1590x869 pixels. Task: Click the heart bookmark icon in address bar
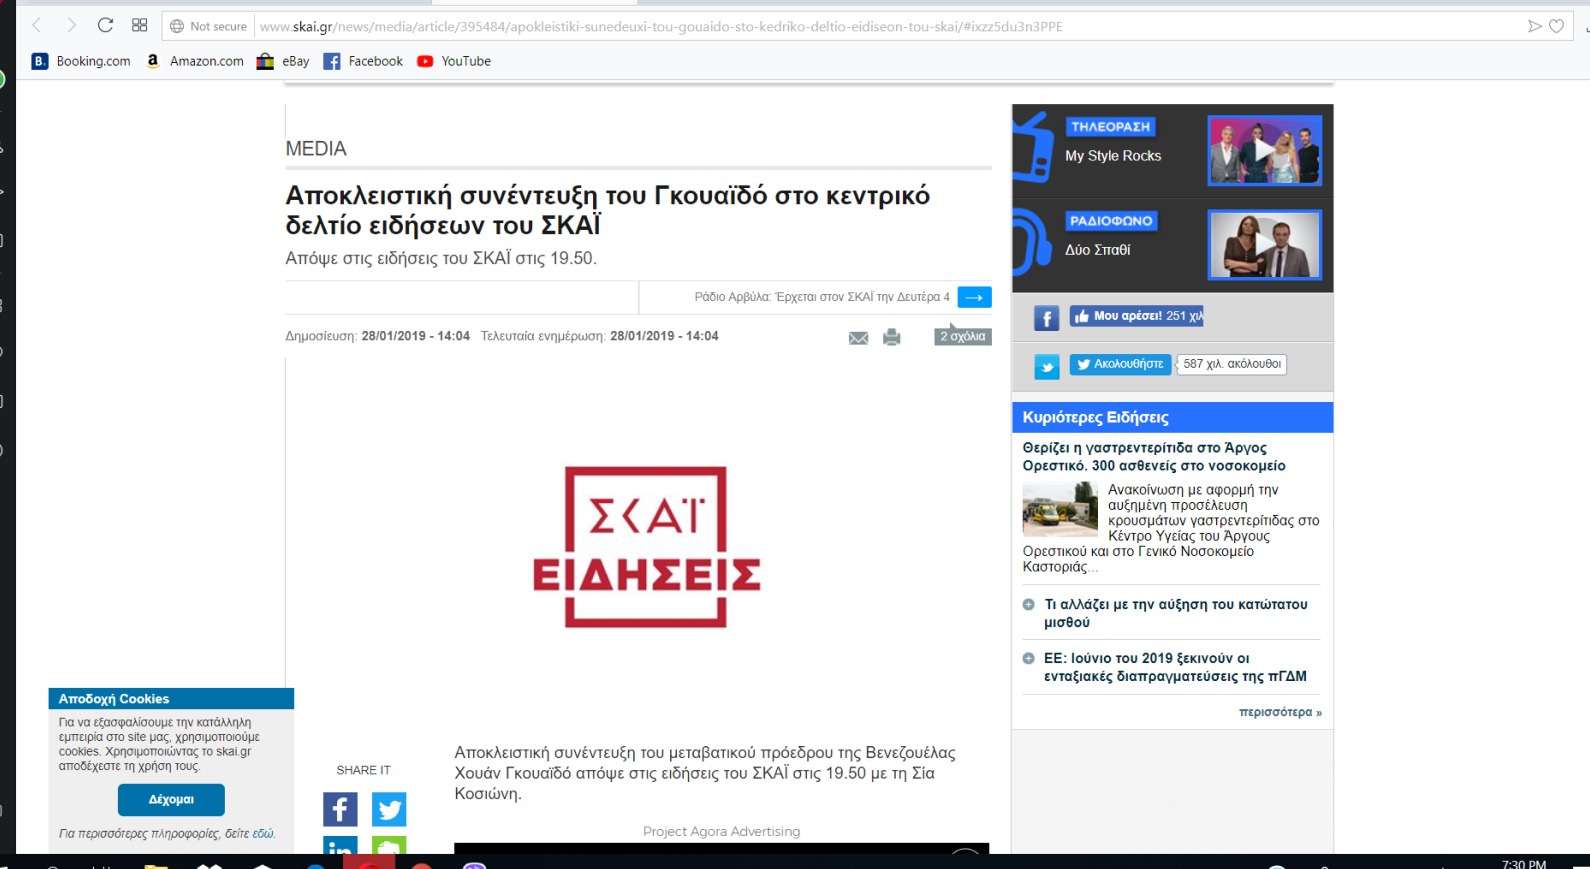click(x=1556, y=26)
